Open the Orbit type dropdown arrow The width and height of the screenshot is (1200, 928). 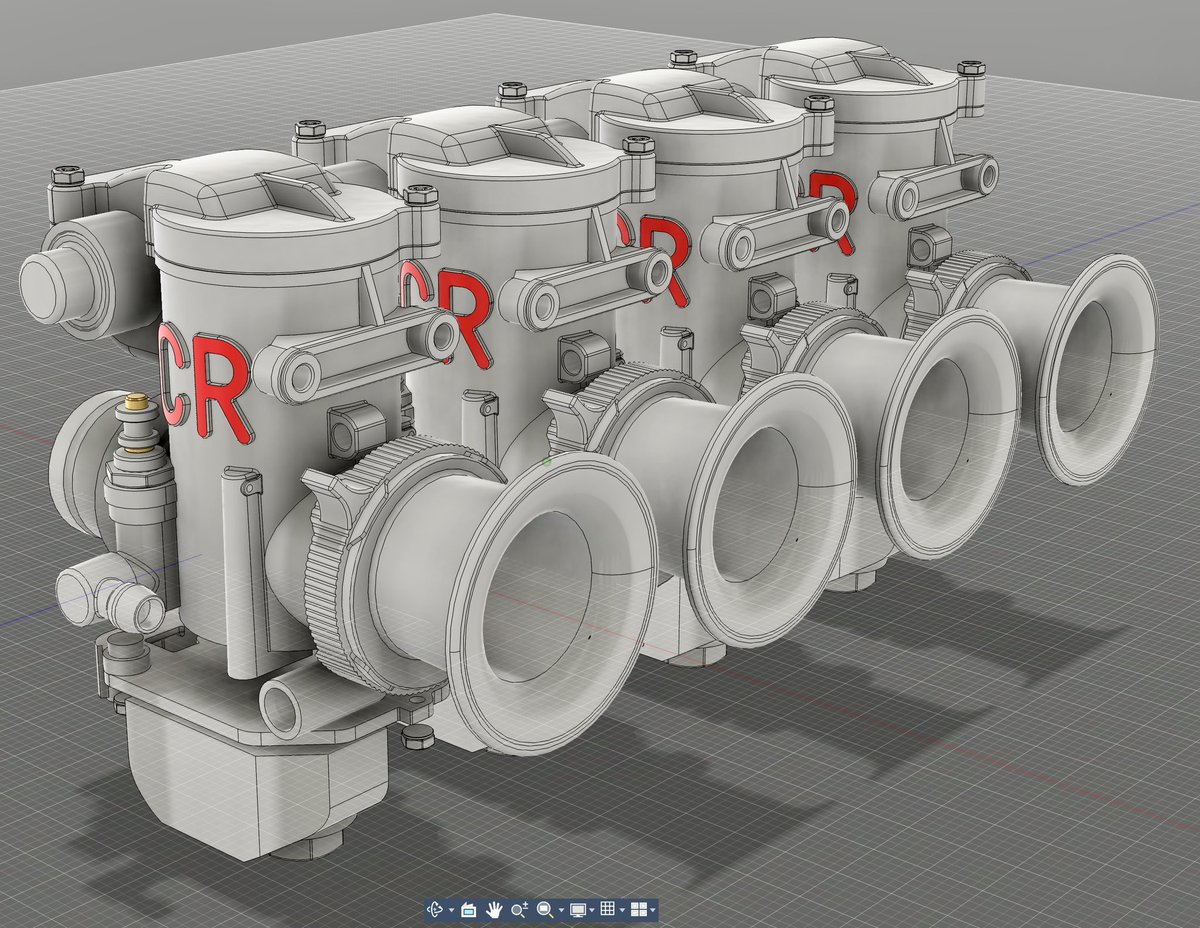[x=452, y=910]
